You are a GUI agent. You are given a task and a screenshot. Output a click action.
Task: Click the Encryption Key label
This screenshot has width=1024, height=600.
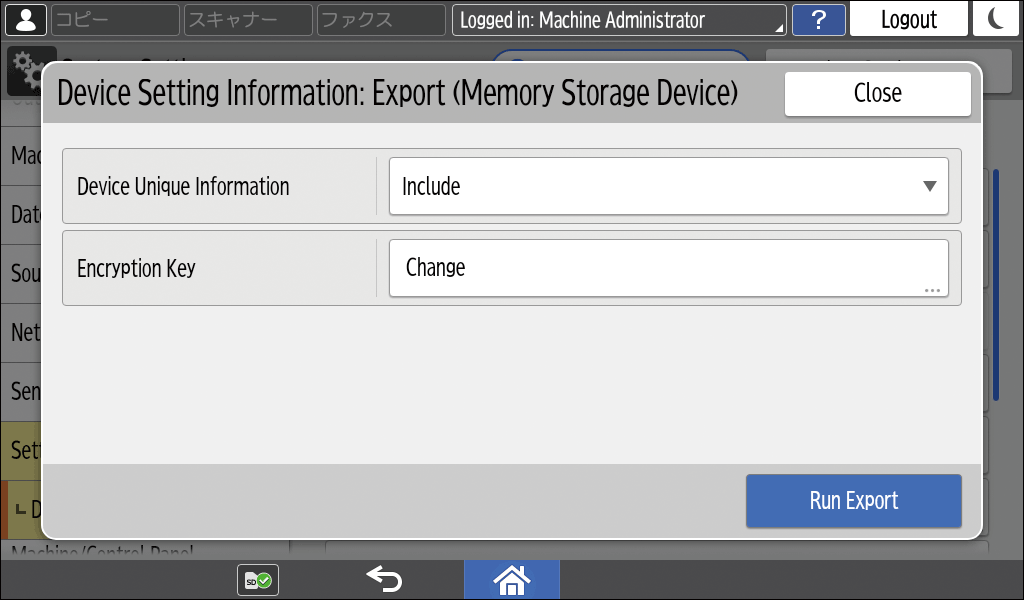(x=136, y=268)
